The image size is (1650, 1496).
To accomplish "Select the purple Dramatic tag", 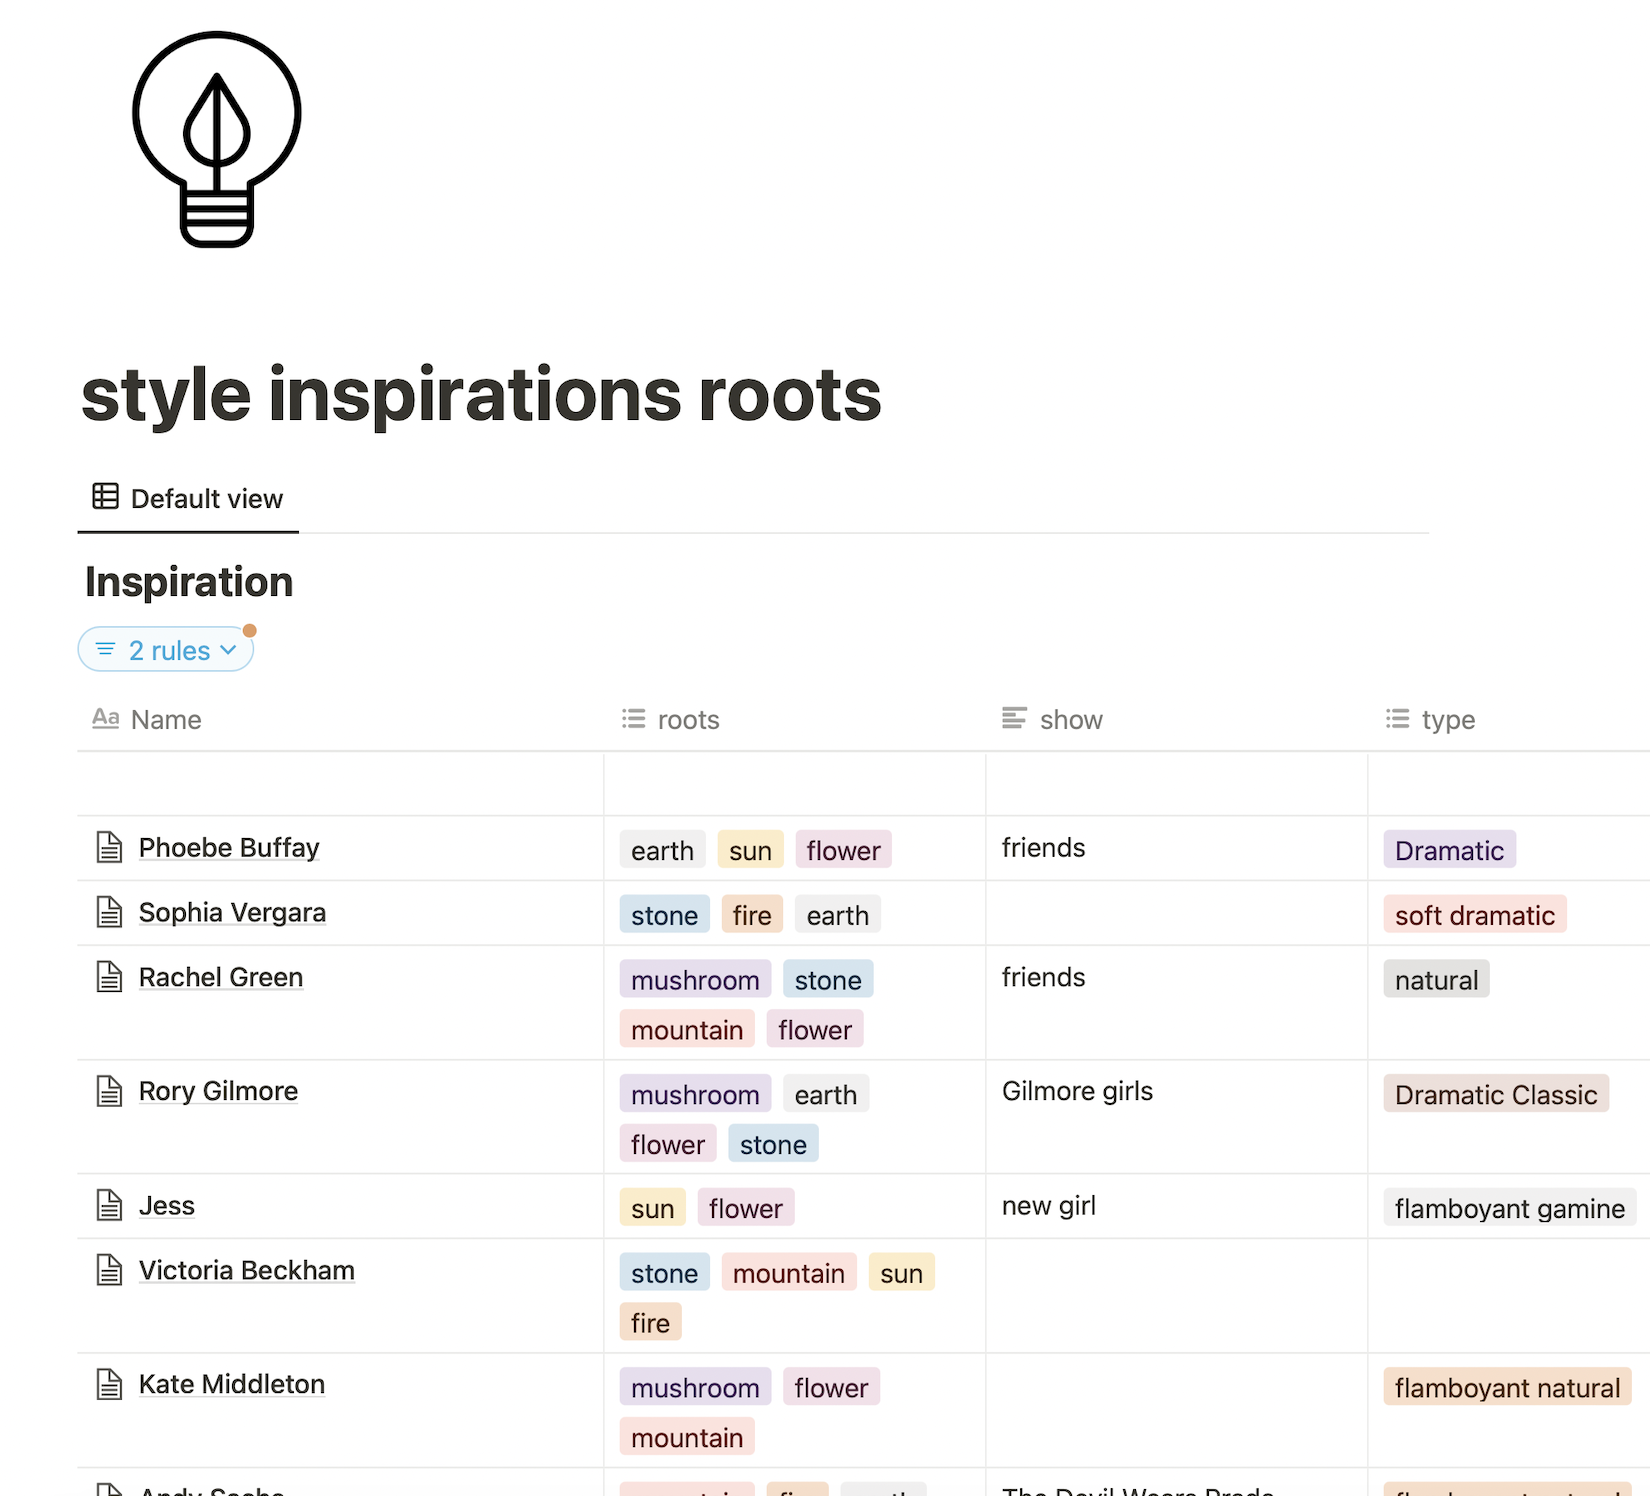I will coord(1448,849).
